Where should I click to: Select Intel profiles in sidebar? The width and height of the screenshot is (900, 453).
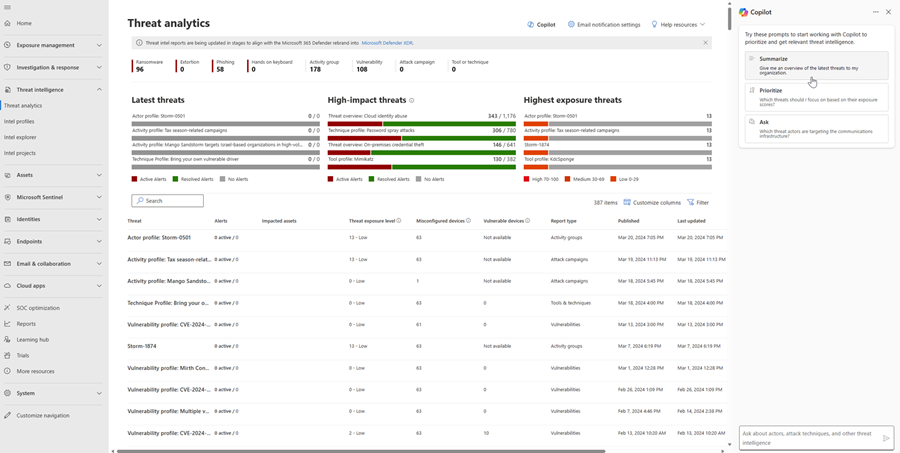[x=19, y=121]
